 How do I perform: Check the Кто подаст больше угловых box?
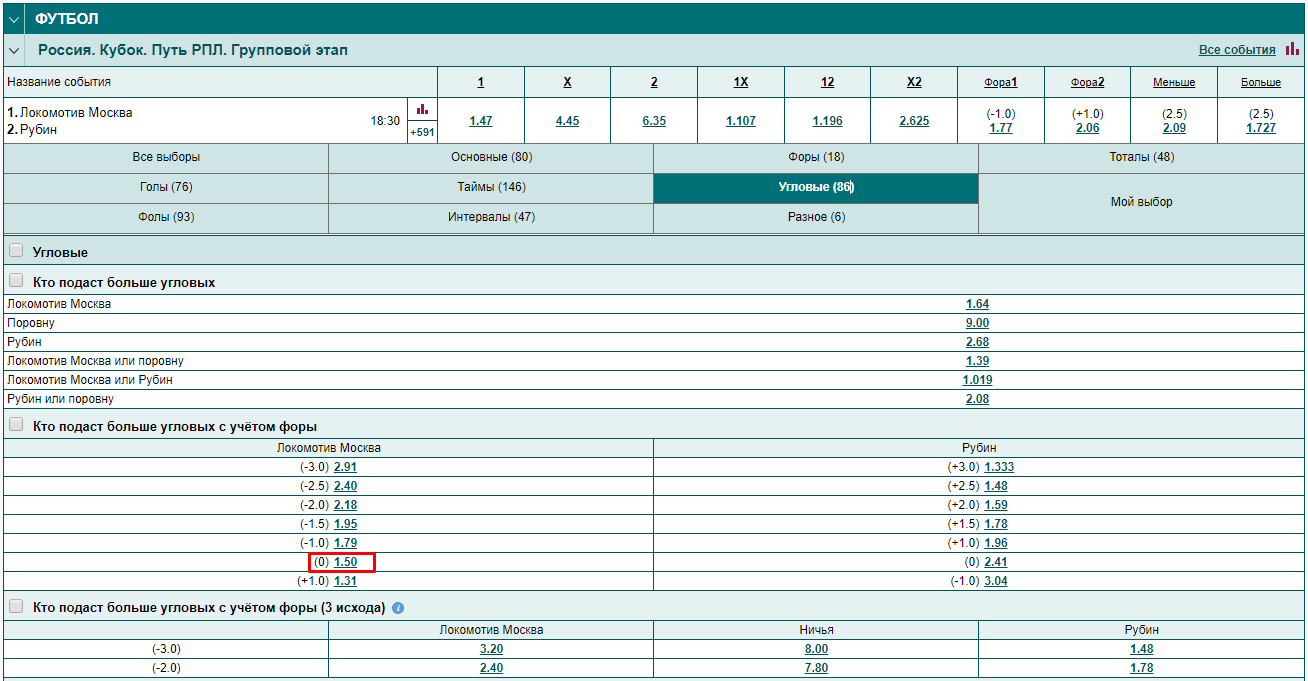click(x=16, y=282)
